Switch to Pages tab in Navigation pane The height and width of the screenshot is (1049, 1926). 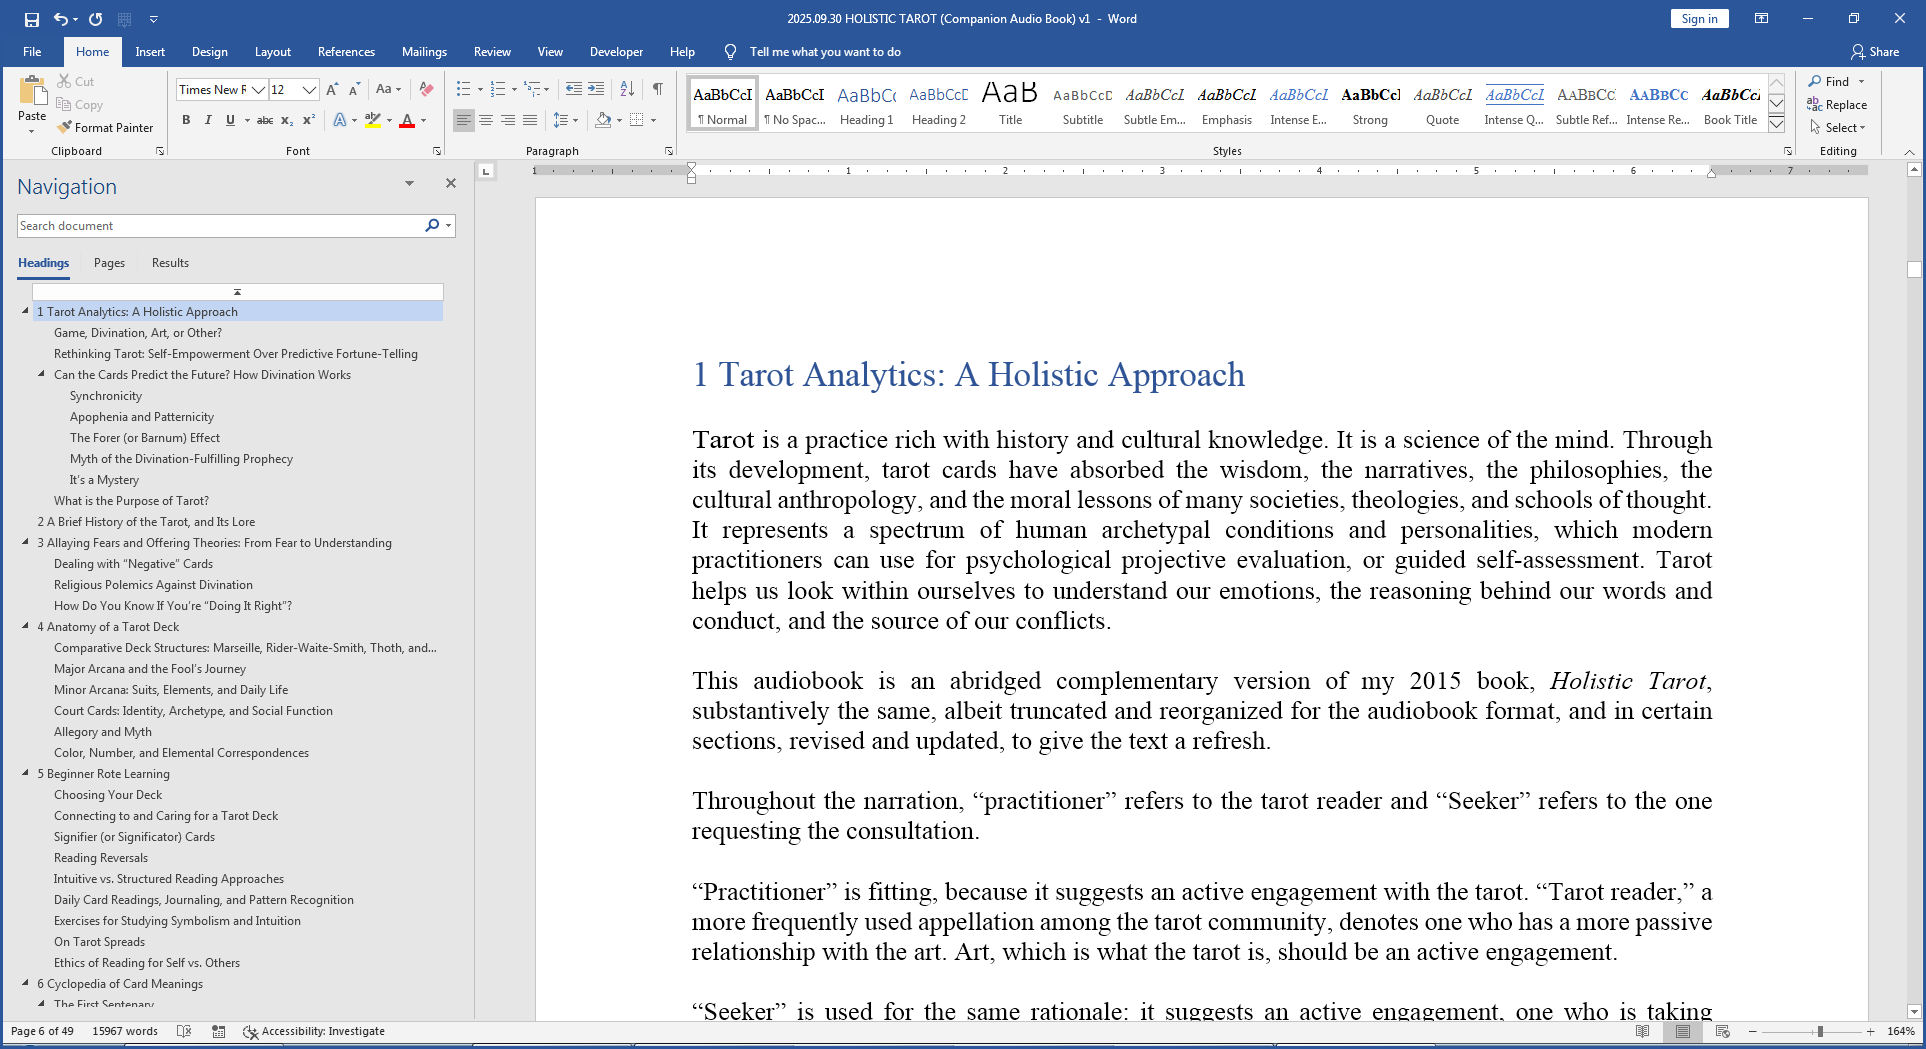[x=109, y=263]
